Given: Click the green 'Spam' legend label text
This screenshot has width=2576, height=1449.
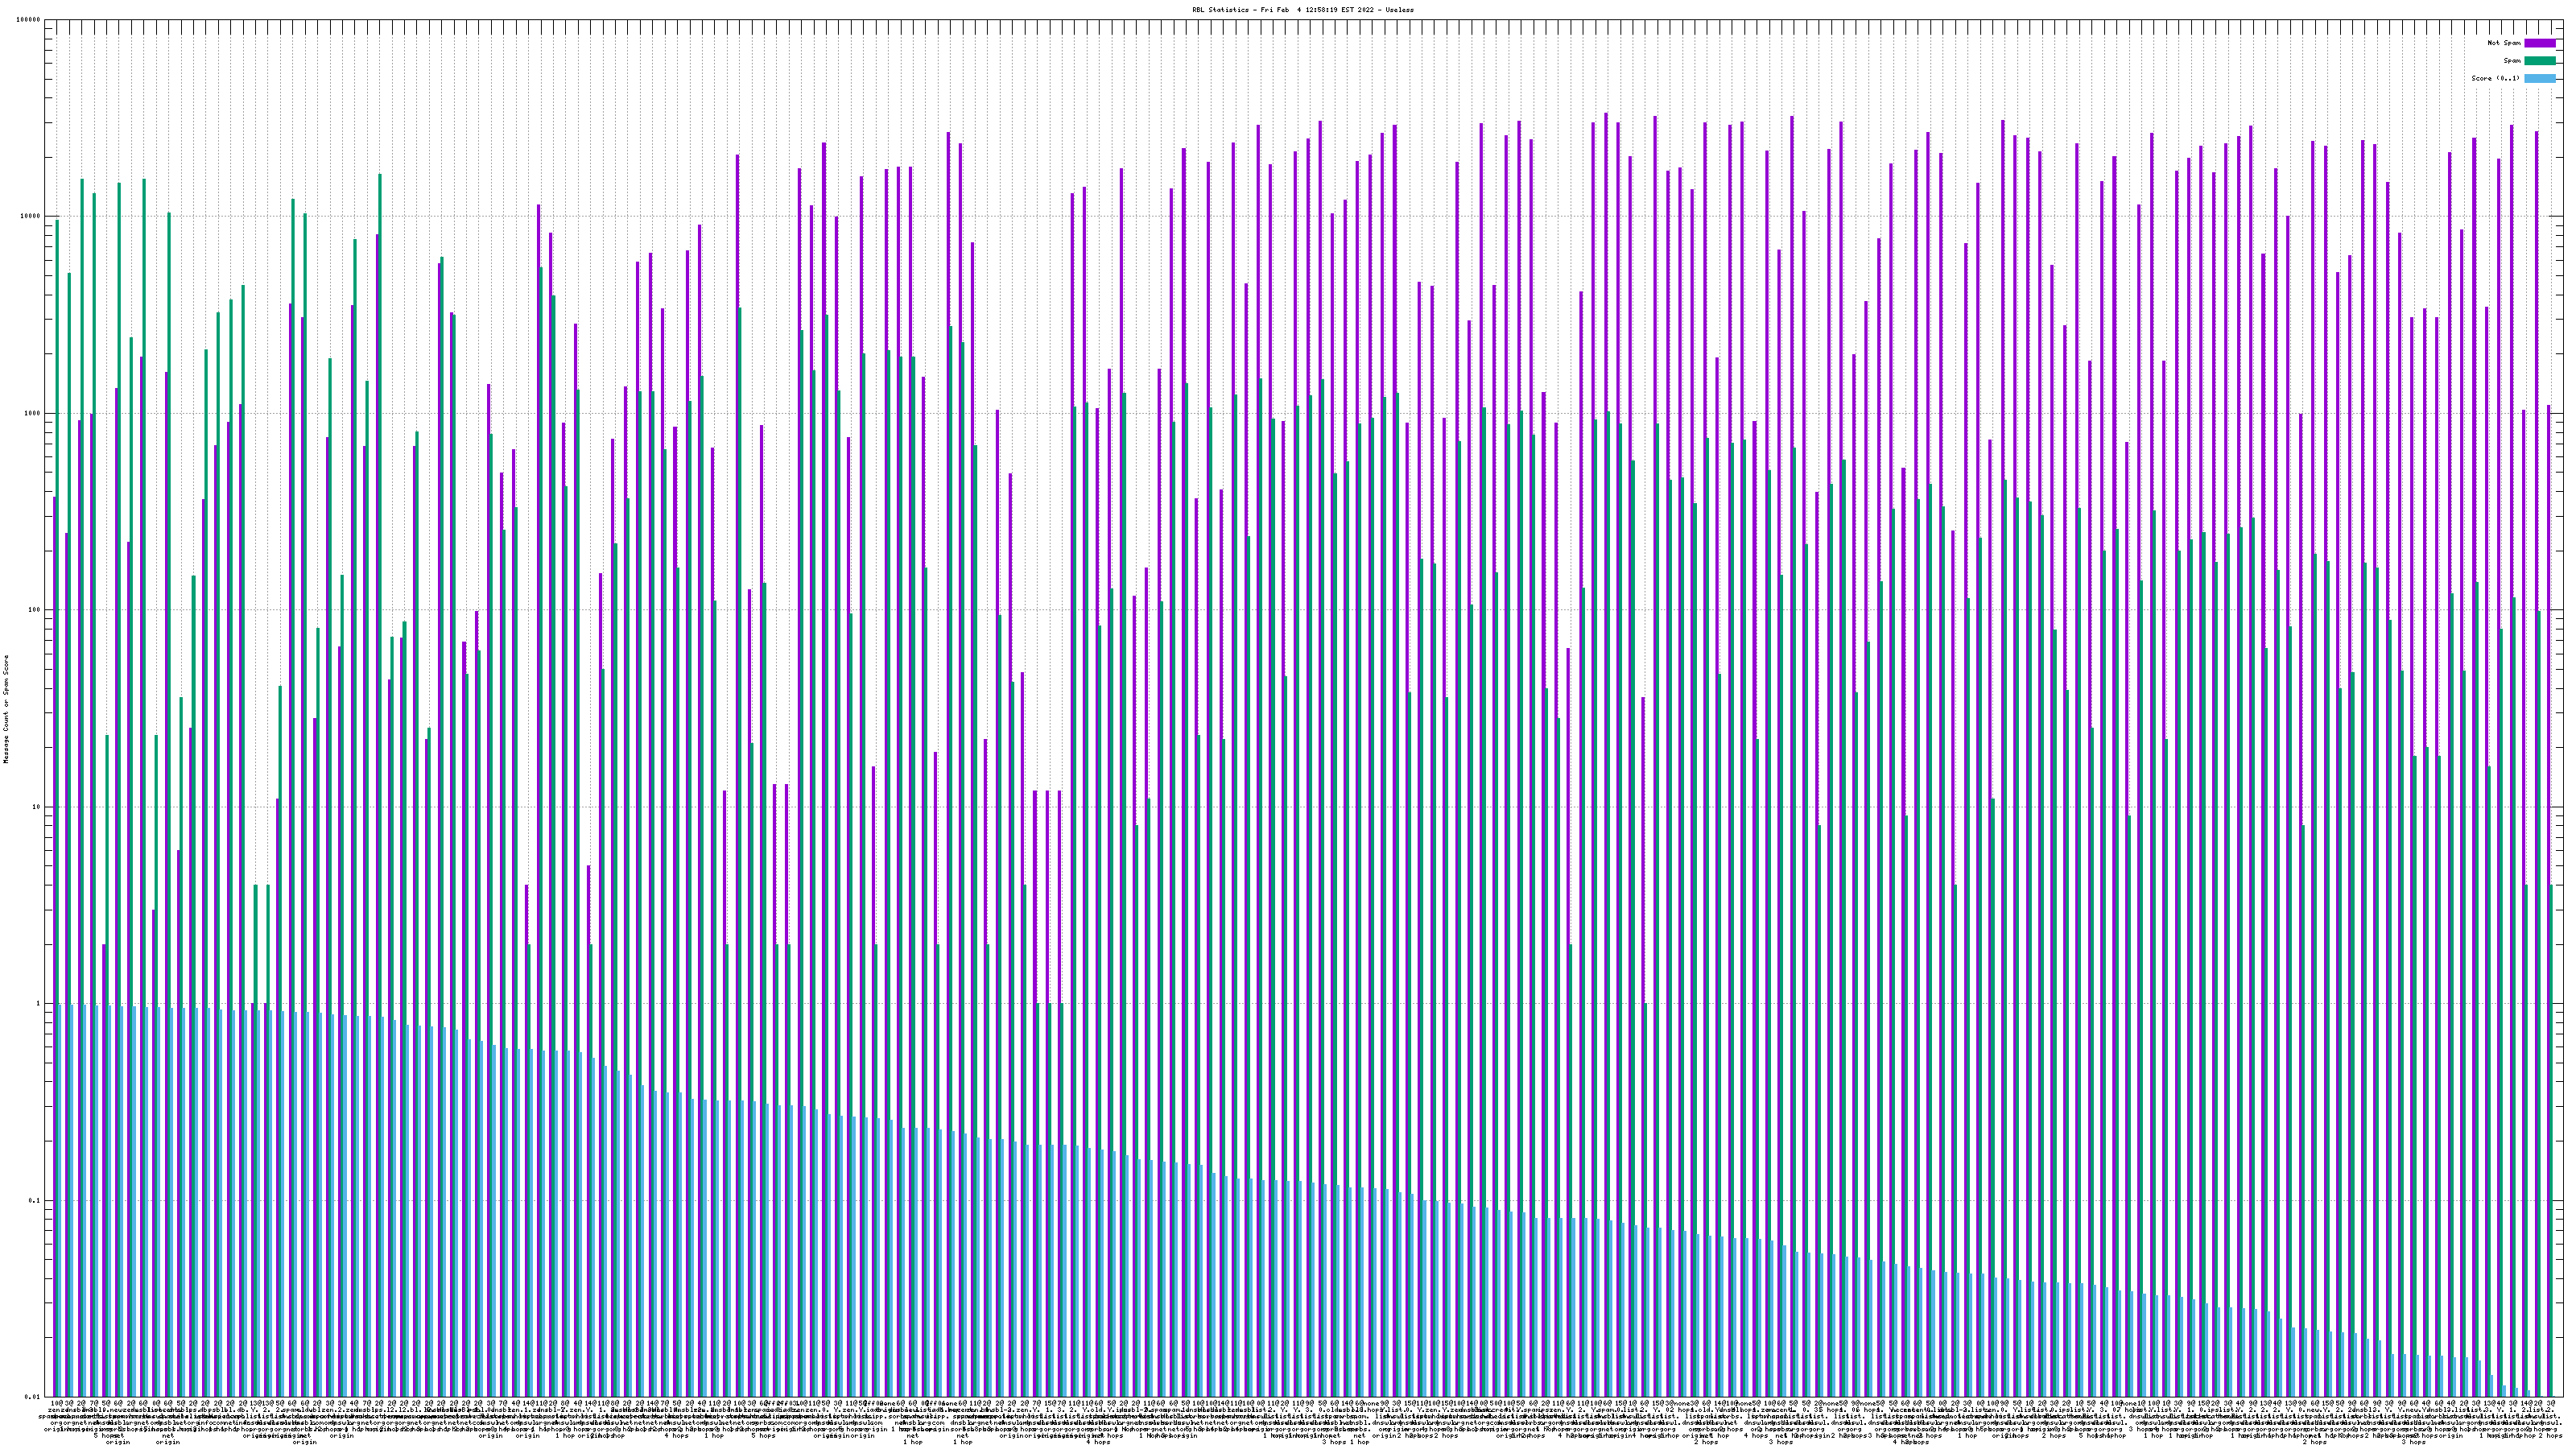Looking at the screenshot, I should point(2512,61).
